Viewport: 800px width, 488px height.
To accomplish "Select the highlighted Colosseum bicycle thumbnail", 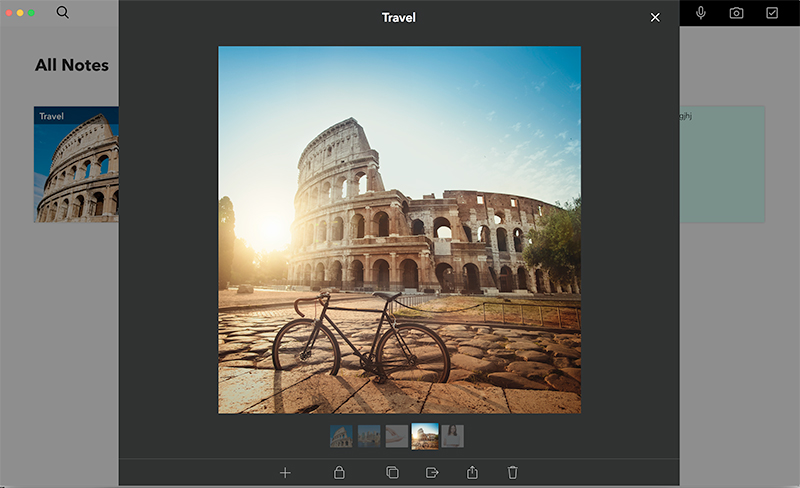I will [425, 436].
